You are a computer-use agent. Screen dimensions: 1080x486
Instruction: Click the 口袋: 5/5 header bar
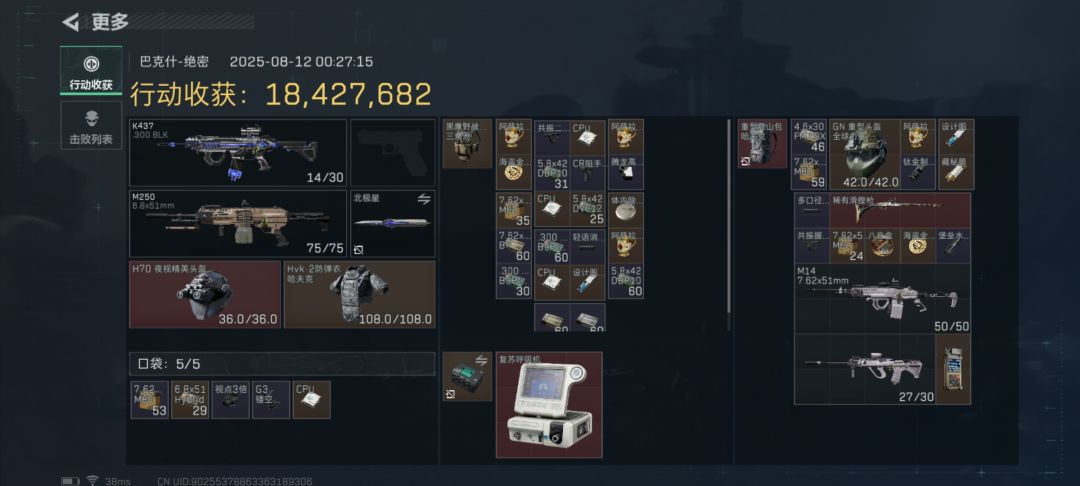point(282,363)
